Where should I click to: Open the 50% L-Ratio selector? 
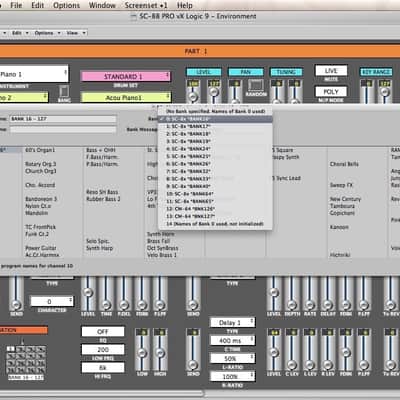[x=232, y=358]
